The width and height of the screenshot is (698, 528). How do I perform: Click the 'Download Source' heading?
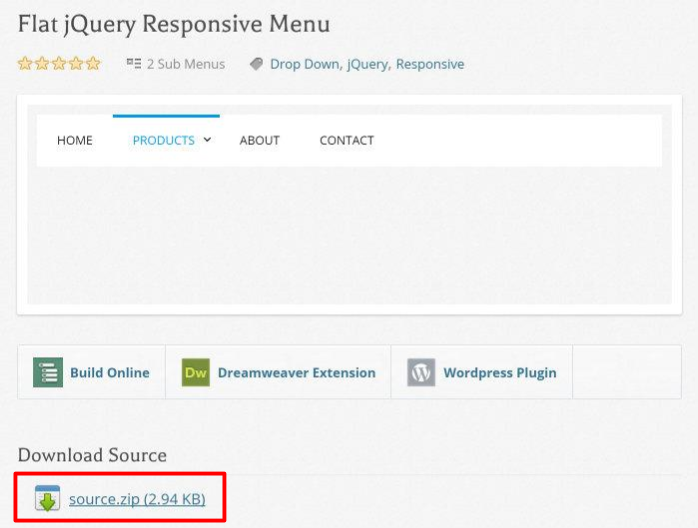tap(92, 455)
